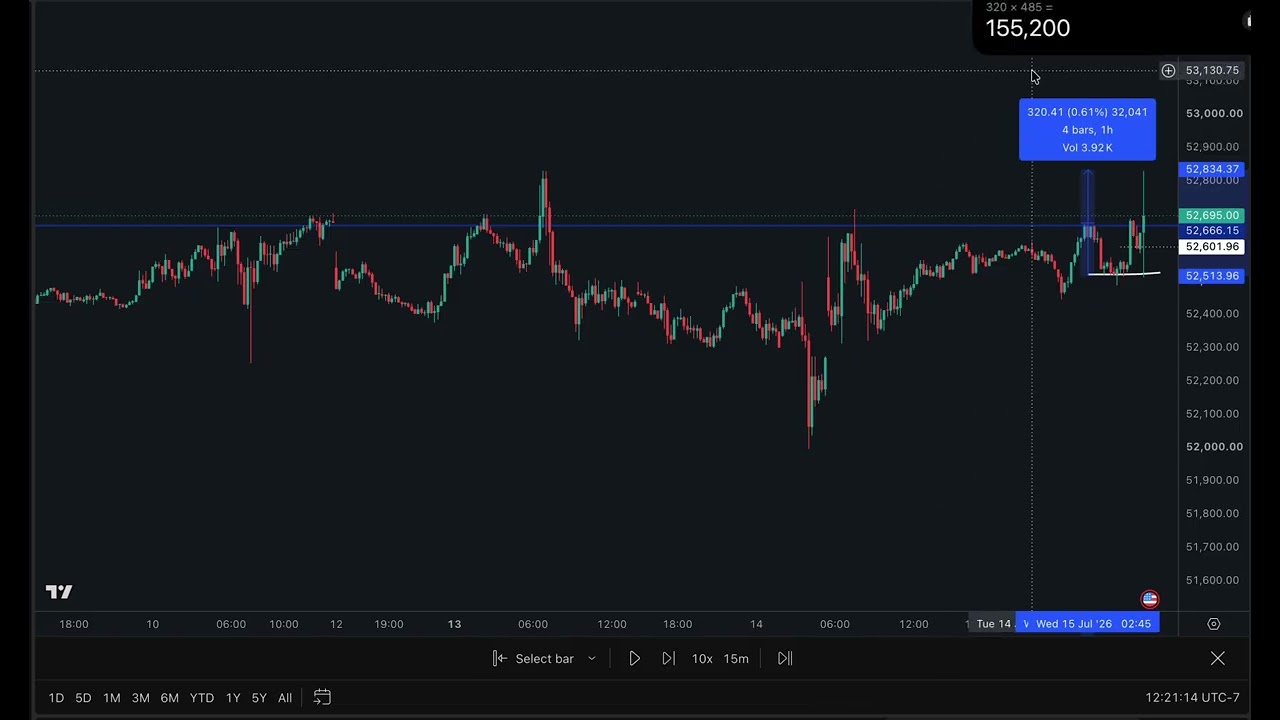Select the 5D time range

click(x=83, y=698)
